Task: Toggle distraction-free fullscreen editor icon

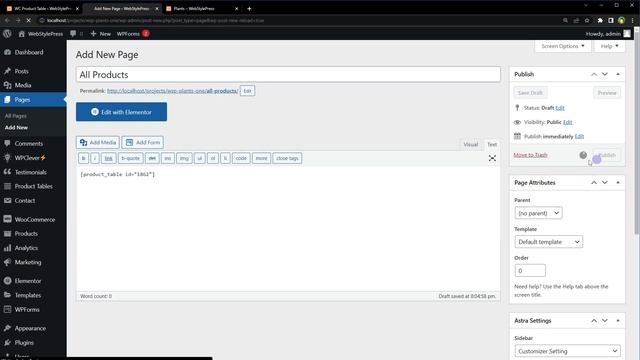Action: point(492,158)
